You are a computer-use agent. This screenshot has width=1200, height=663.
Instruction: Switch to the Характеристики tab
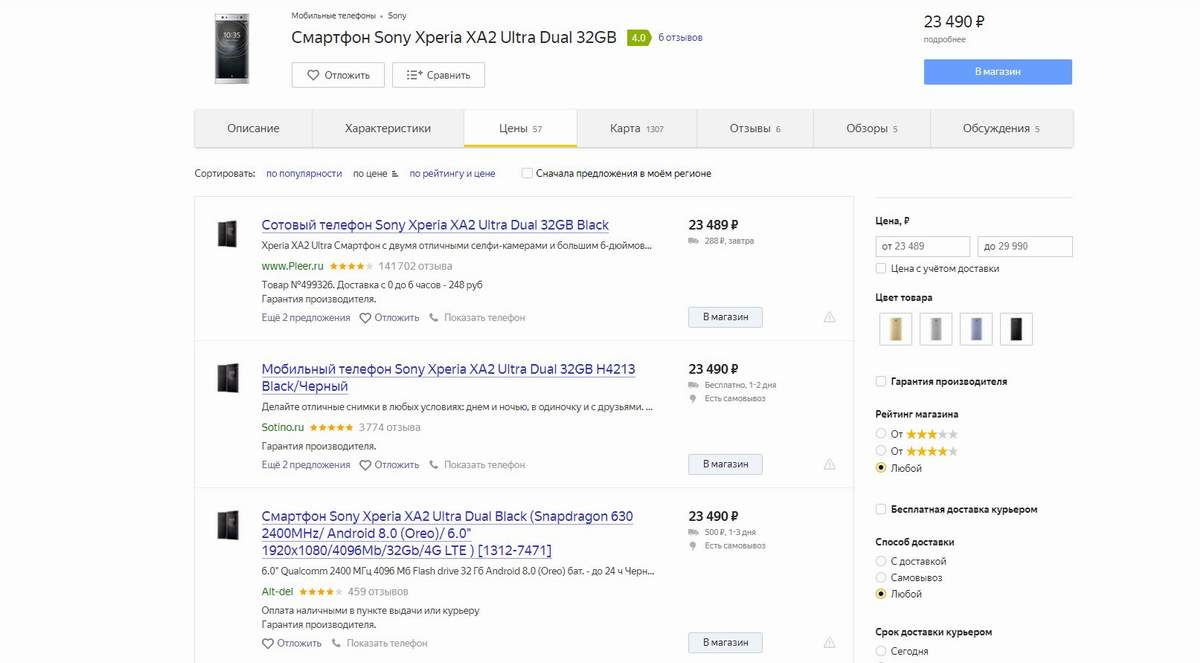(x=388, y=128)
